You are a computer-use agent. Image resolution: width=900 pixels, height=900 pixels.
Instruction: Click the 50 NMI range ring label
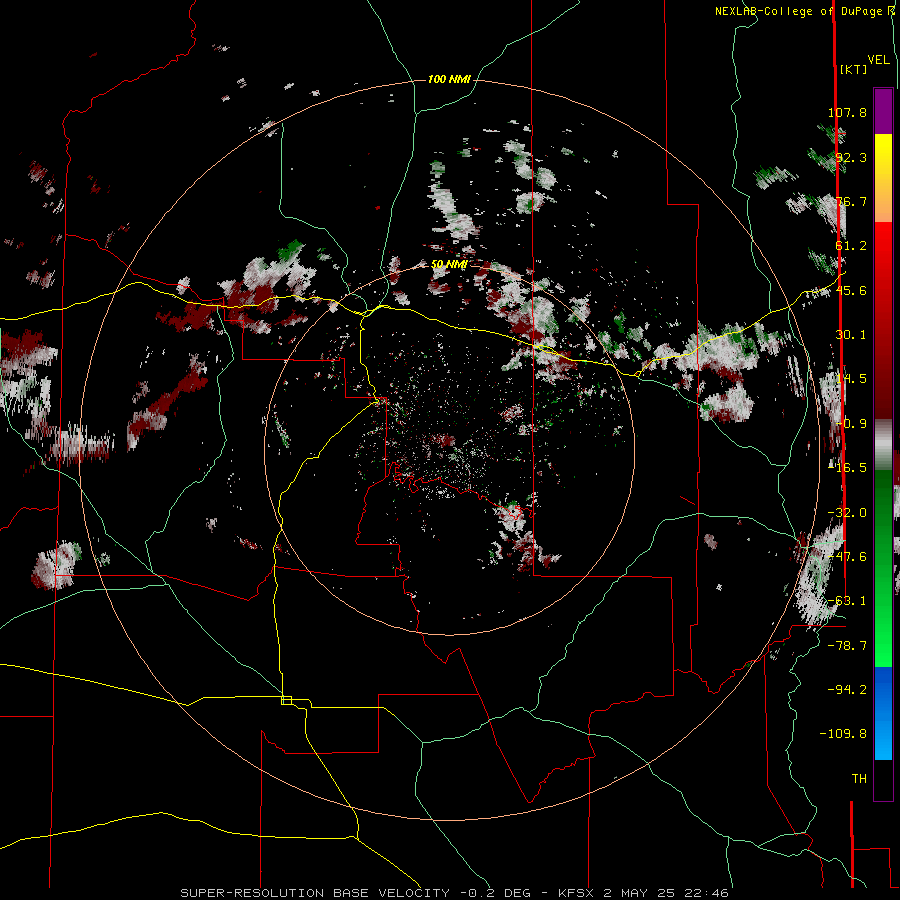[449, 264]
